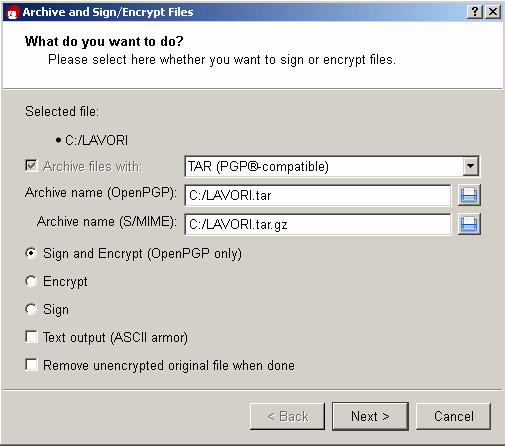Go to the next step with Next

click(x=370, y=416)
